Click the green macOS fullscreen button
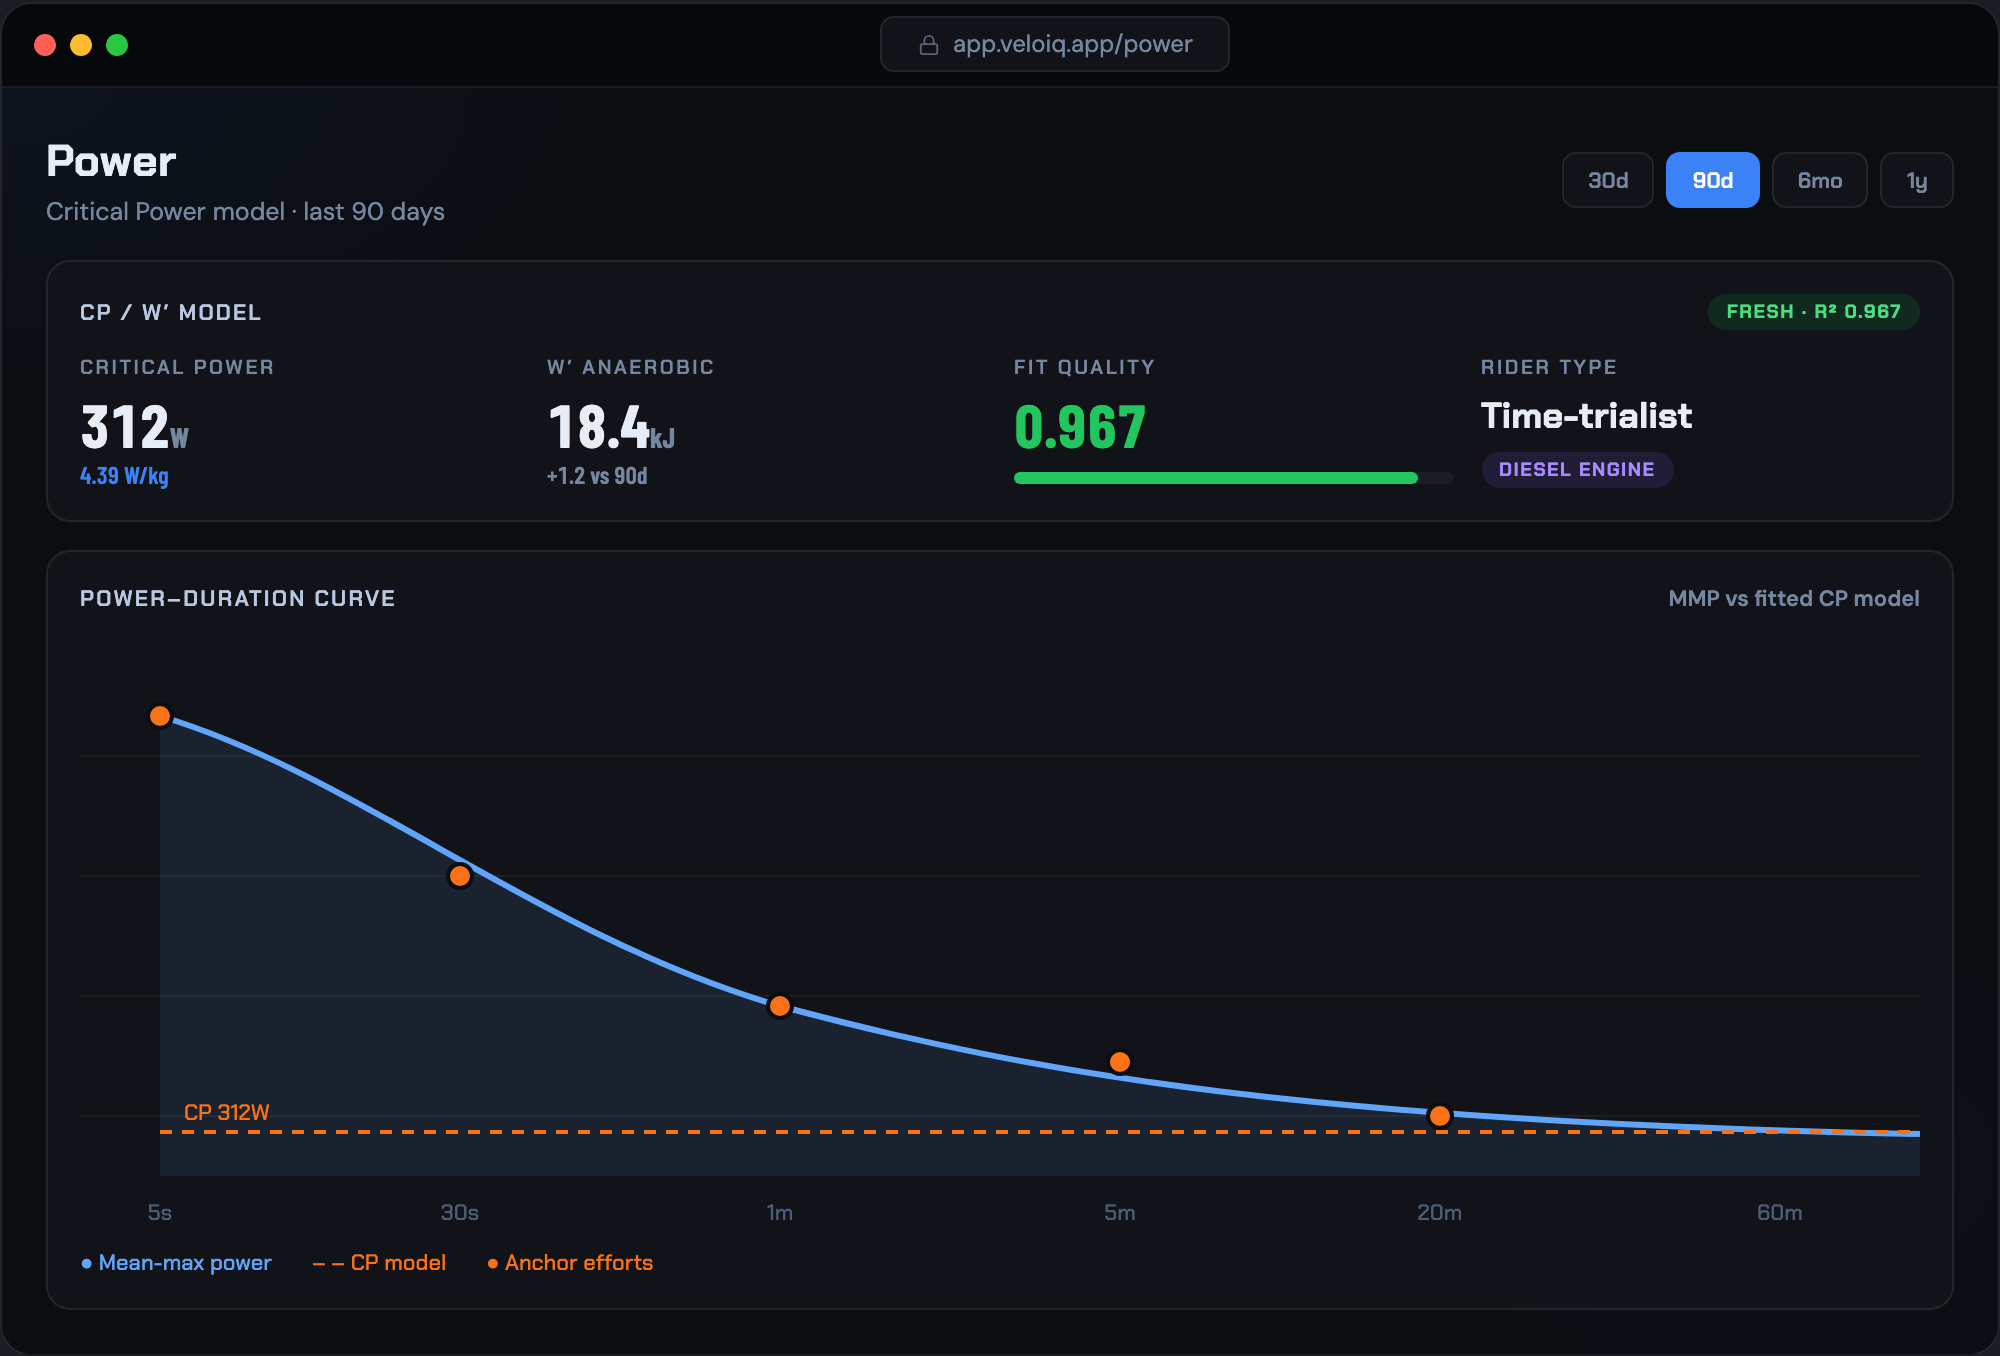The width and height of the screenshot is (2000, 1356). click(117, 45)
